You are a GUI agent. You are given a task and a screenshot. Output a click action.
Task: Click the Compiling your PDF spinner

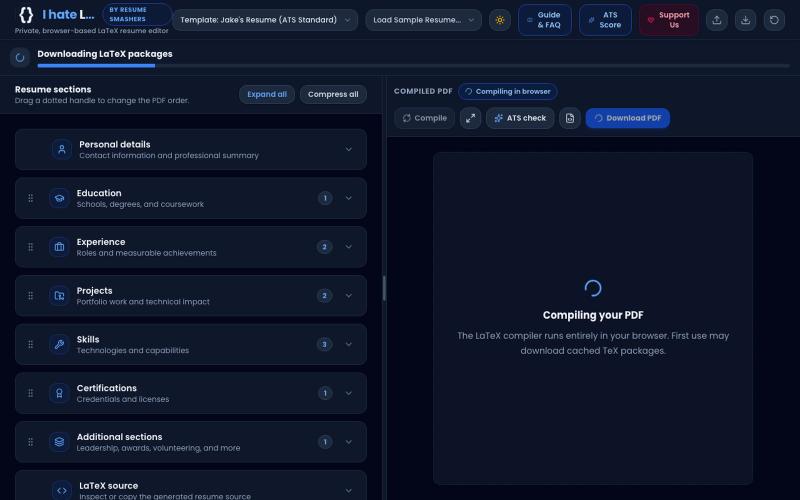click(593, 288)
